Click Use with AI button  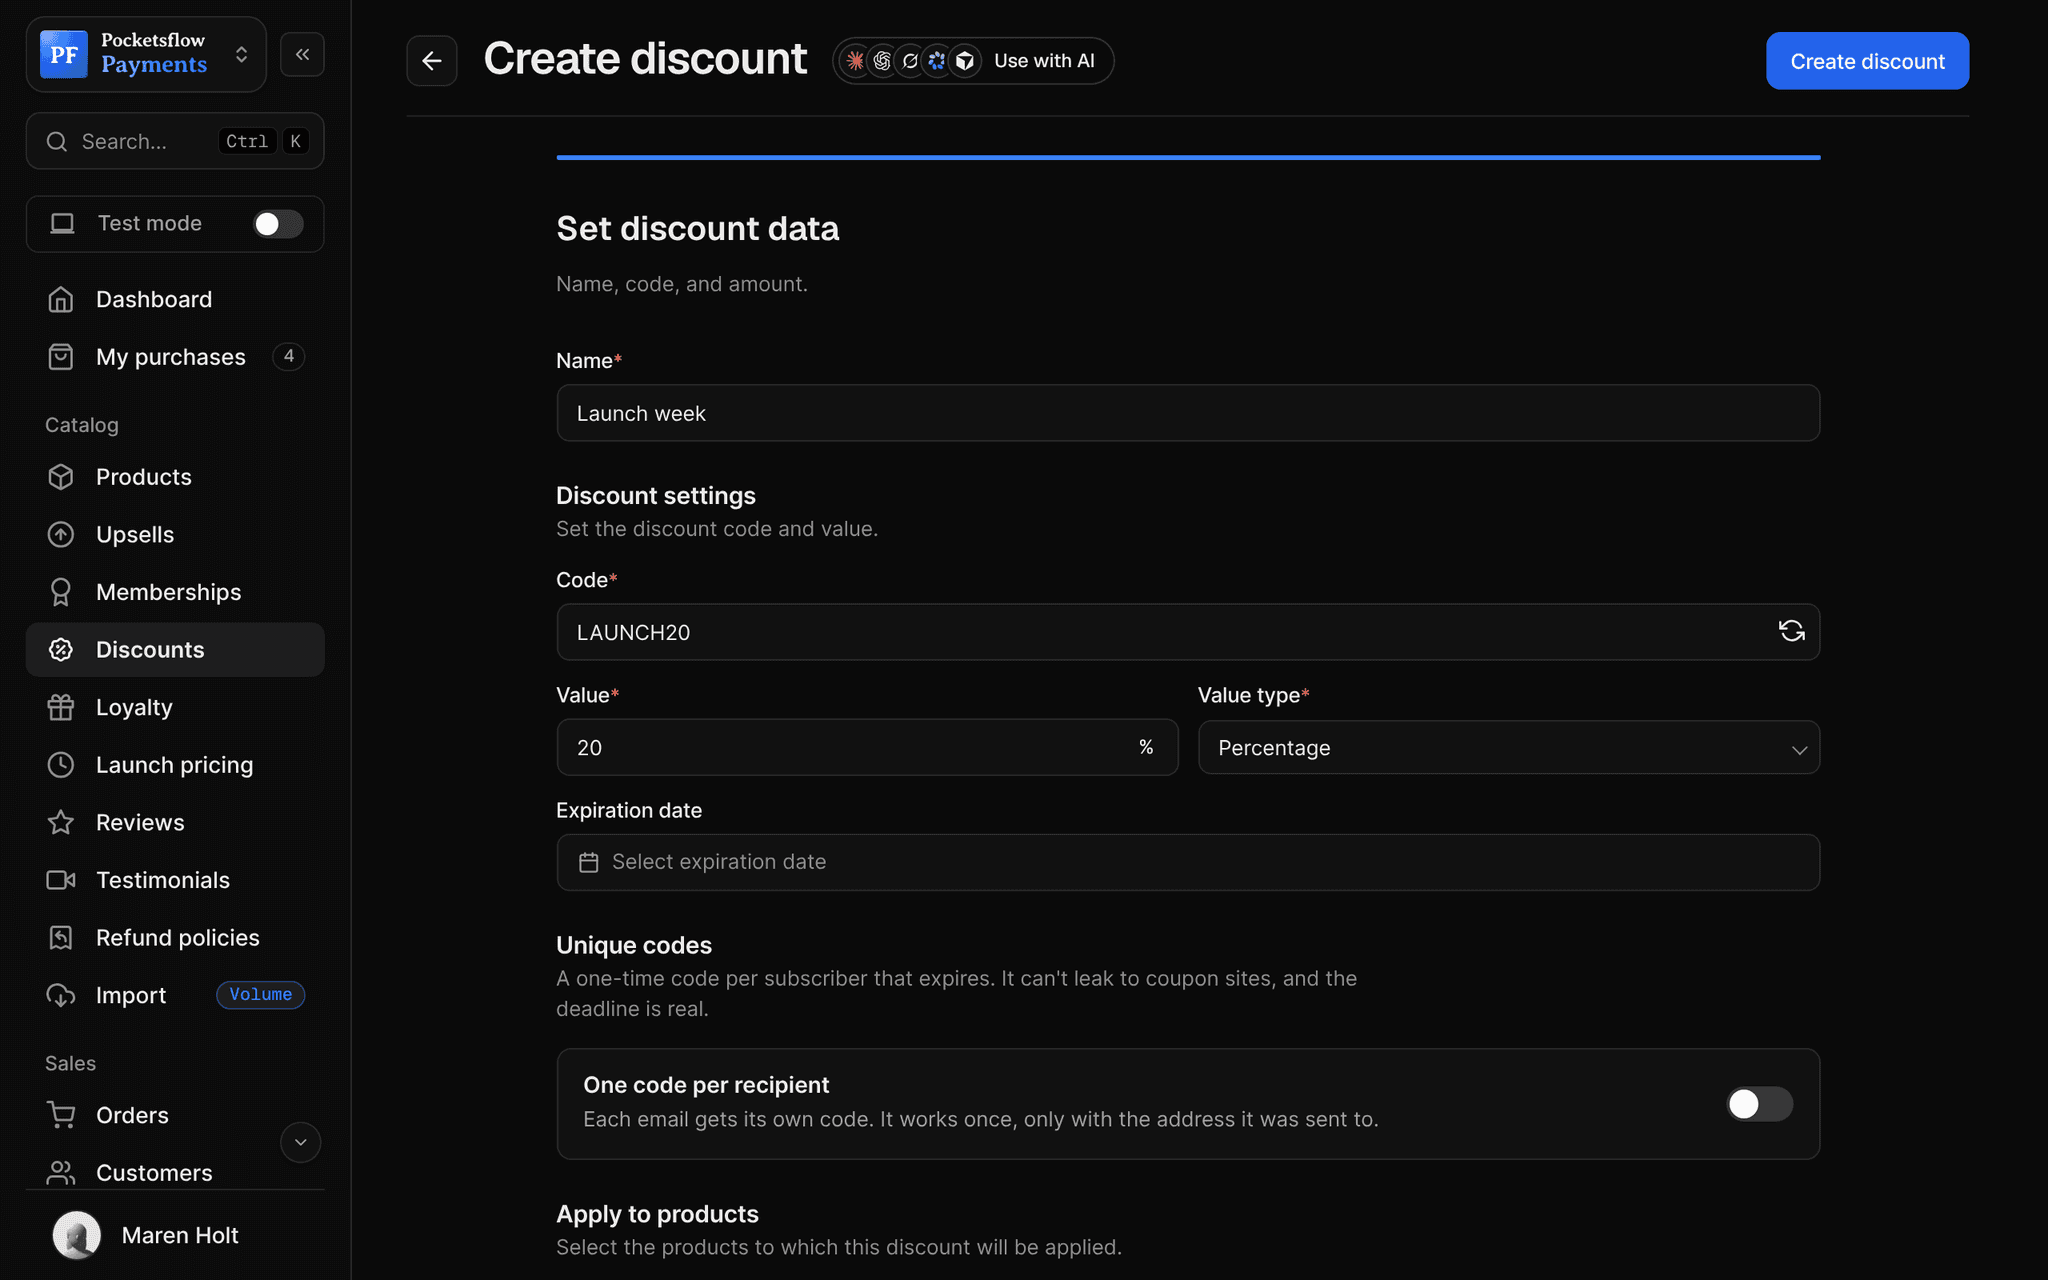pyautogui.click(x=973, y=61)
